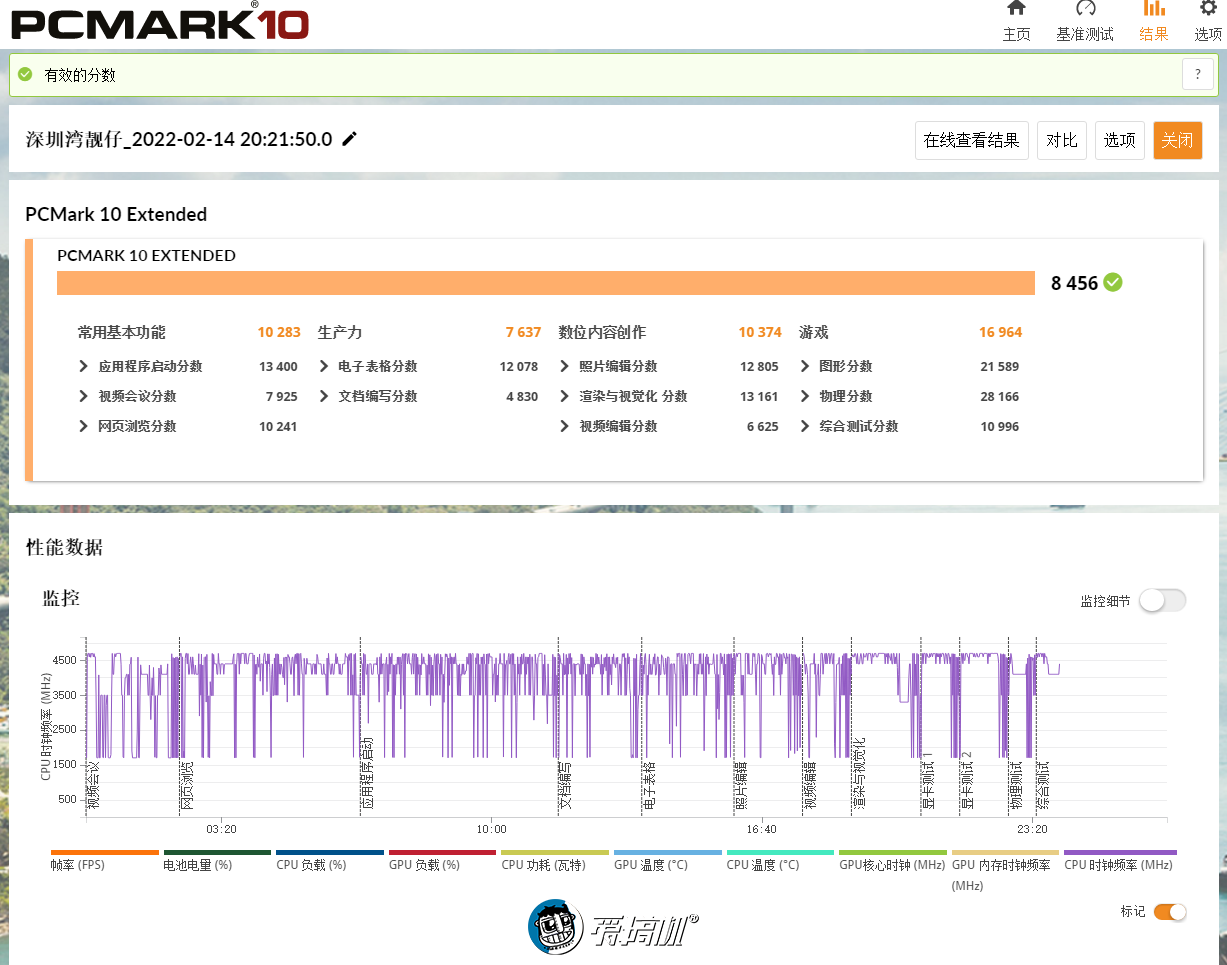Edit result name with pencil icon
The image size is (1227, 965).
coord(349,139)
